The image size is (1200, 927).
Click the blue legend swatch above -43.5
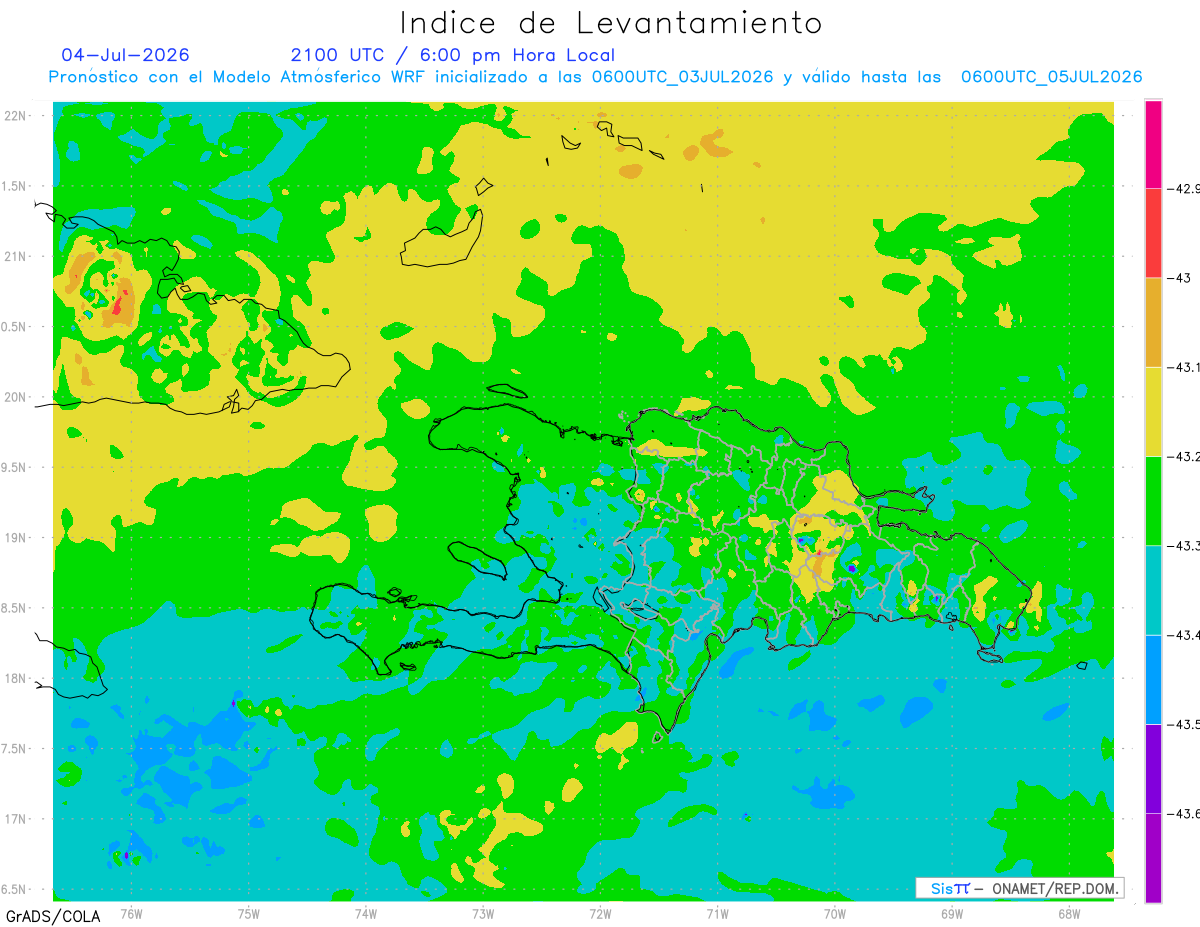(1153, 679)
